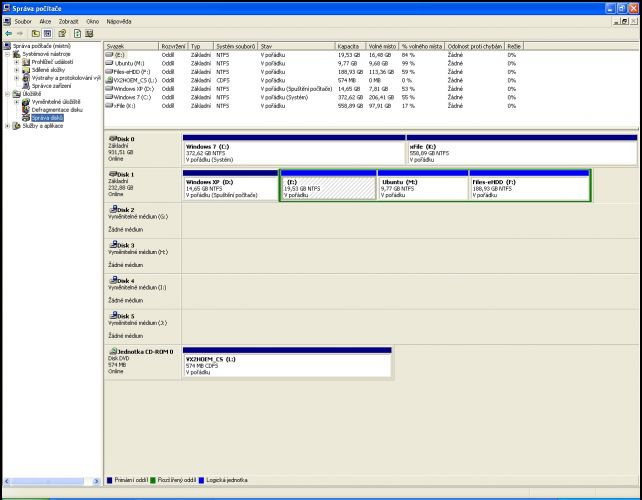Select the Disk 4 removable media icon

point(113,280)
